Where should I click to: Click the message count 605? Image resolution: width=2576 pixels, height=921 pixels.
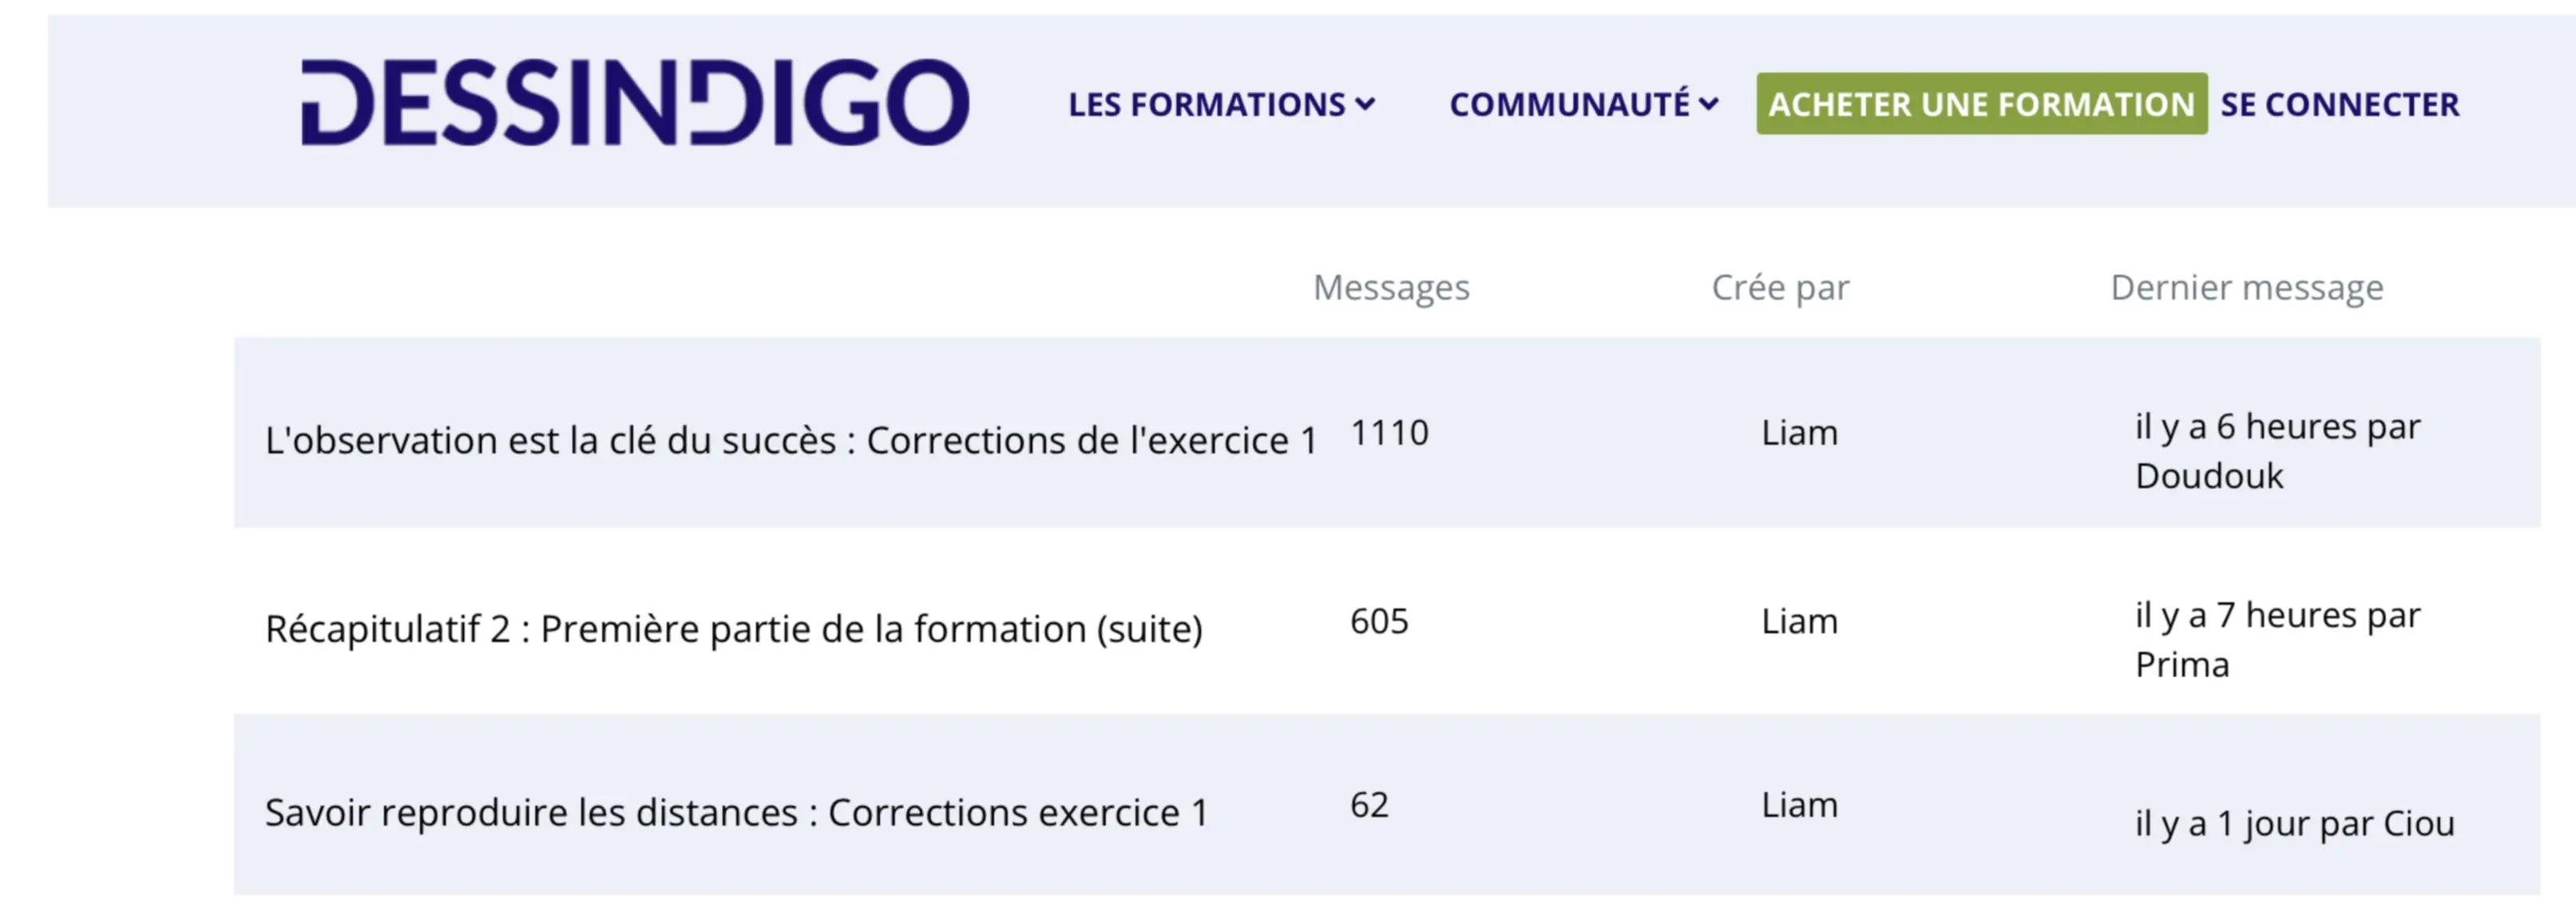click(x=1379, y=622)
